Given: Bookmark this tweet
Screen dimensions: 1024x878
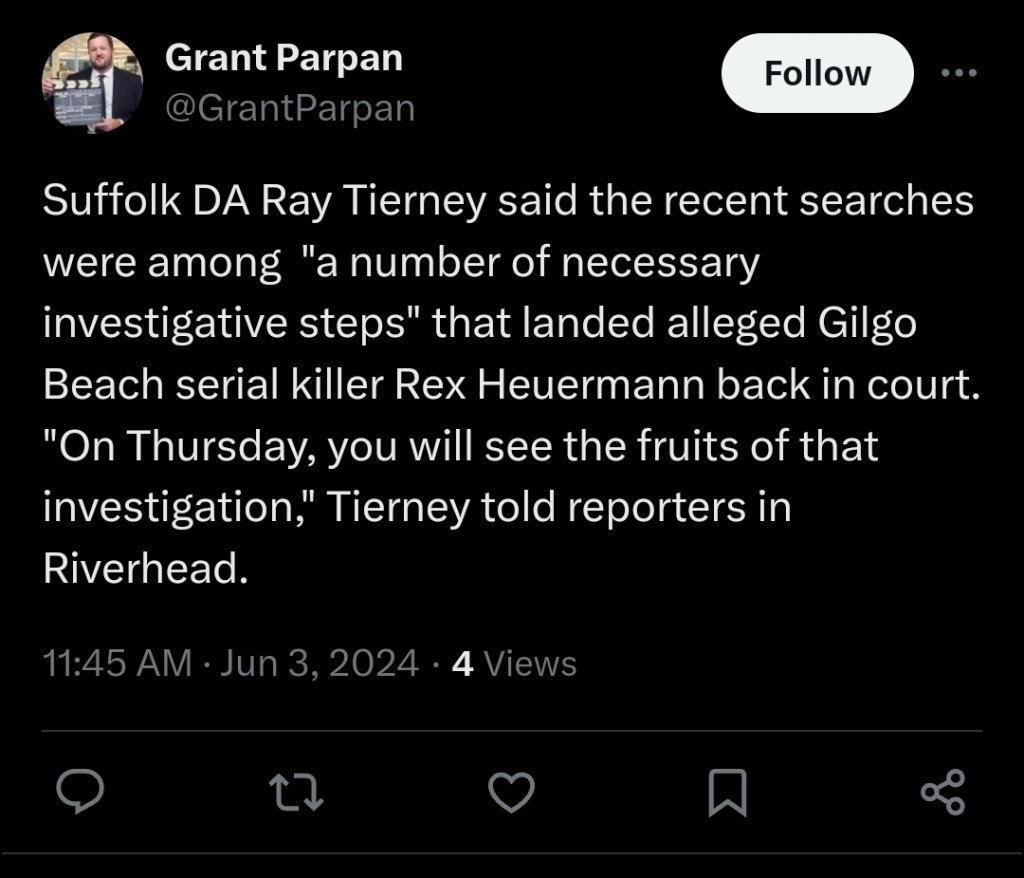Looking at the screenshot, I should coord(727,793).
